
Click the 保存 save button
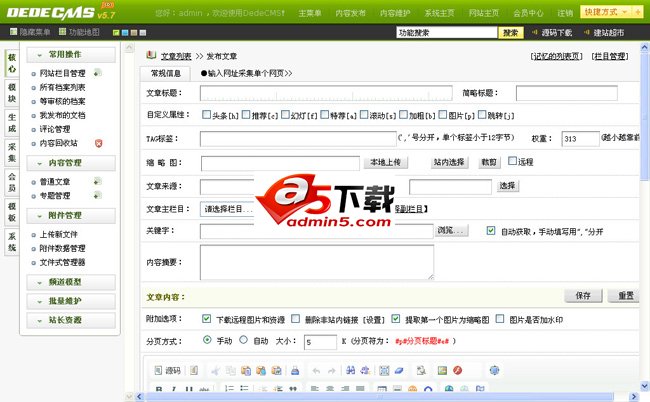coord(583,295)
